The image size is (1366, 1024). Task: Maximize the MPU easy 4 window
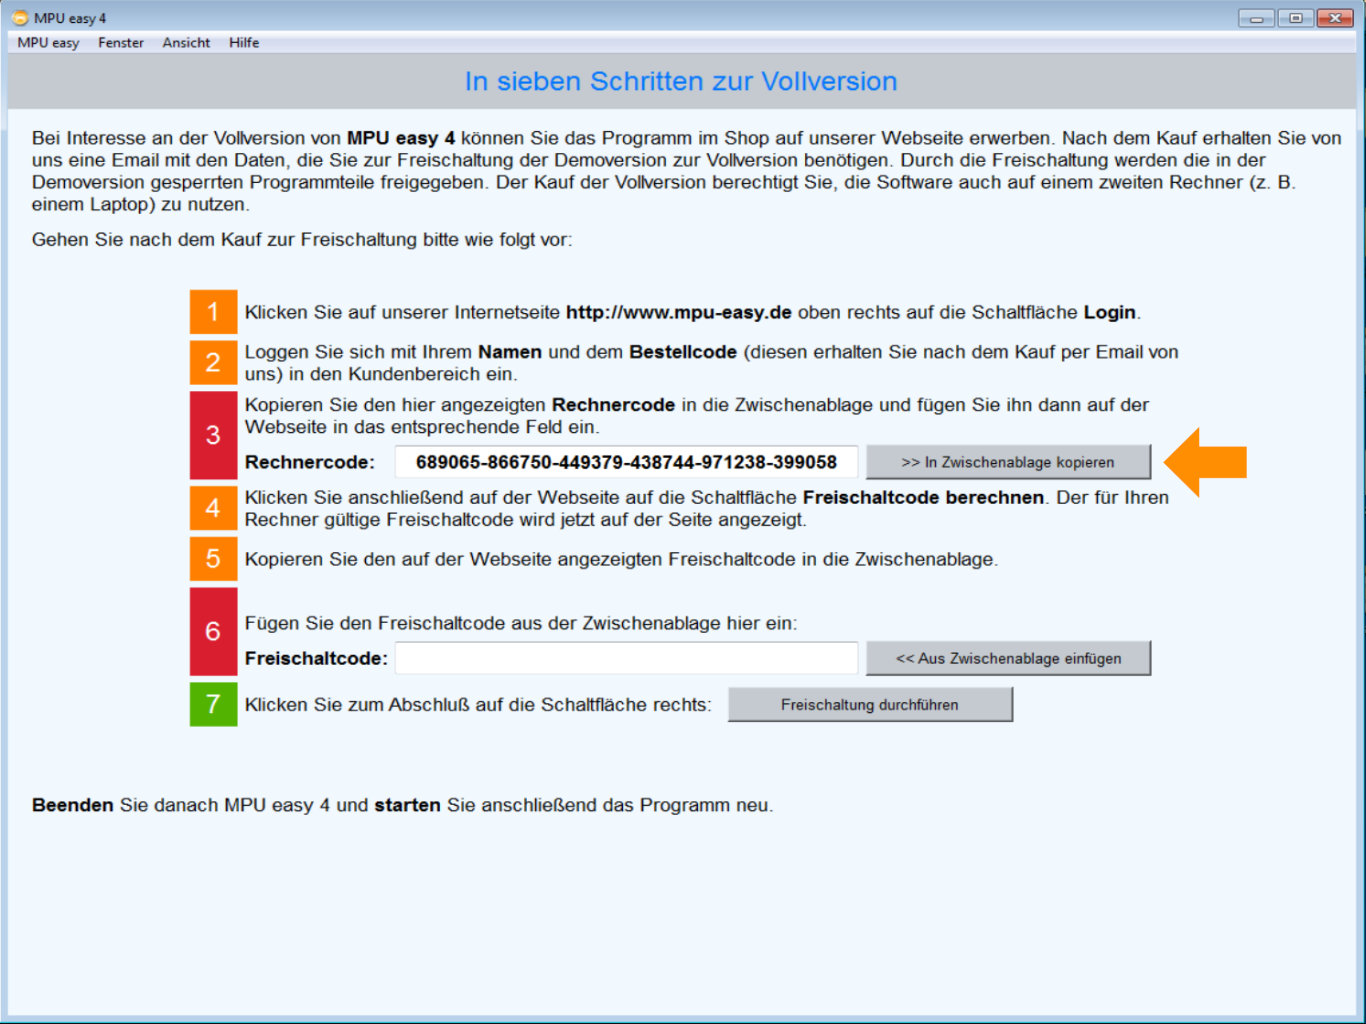click(1295, 18)
